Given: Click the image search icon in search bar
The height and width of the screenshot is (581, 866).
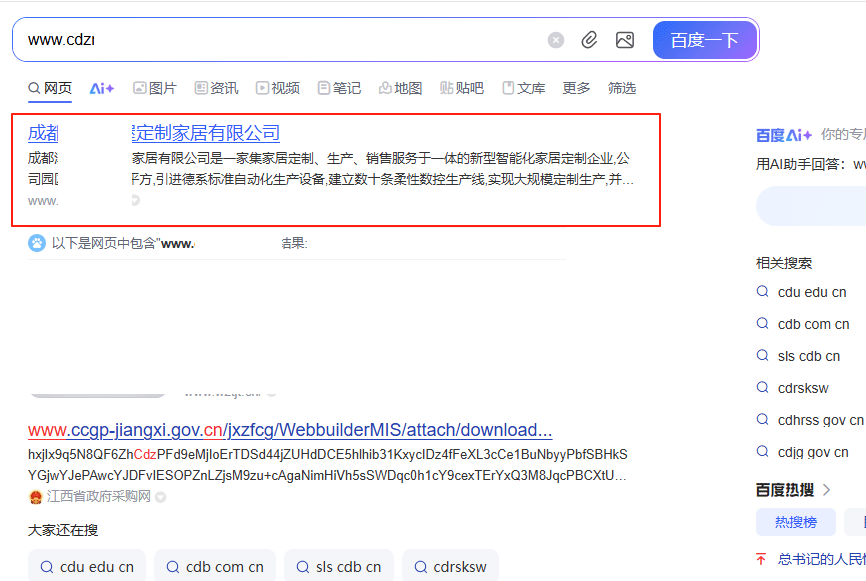Looking at the screenshot, I should click(x=625, y=40).
